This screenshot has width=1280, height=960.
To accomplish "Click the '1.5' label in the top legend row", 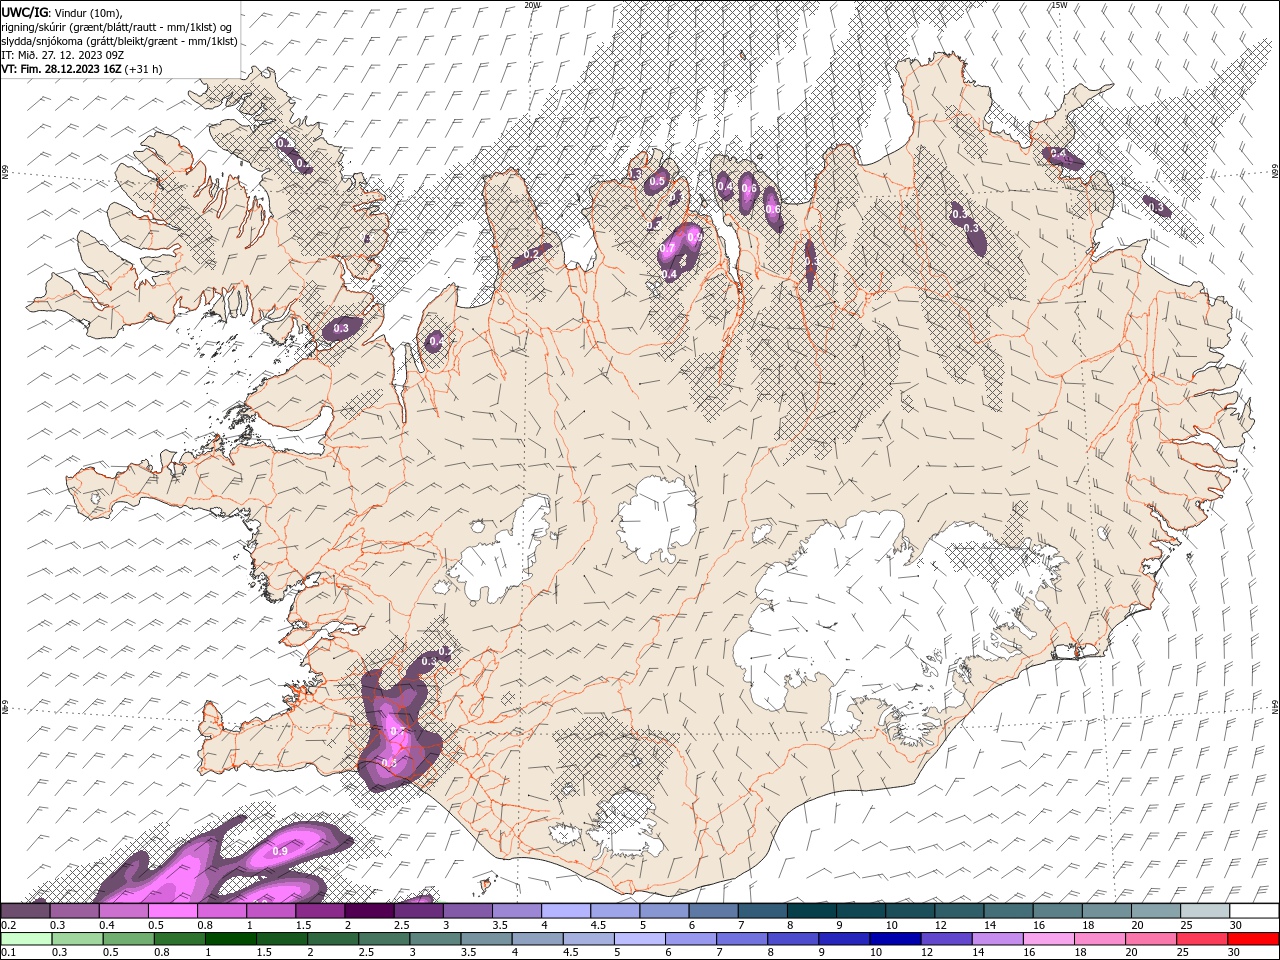I will tap(304, 925).
